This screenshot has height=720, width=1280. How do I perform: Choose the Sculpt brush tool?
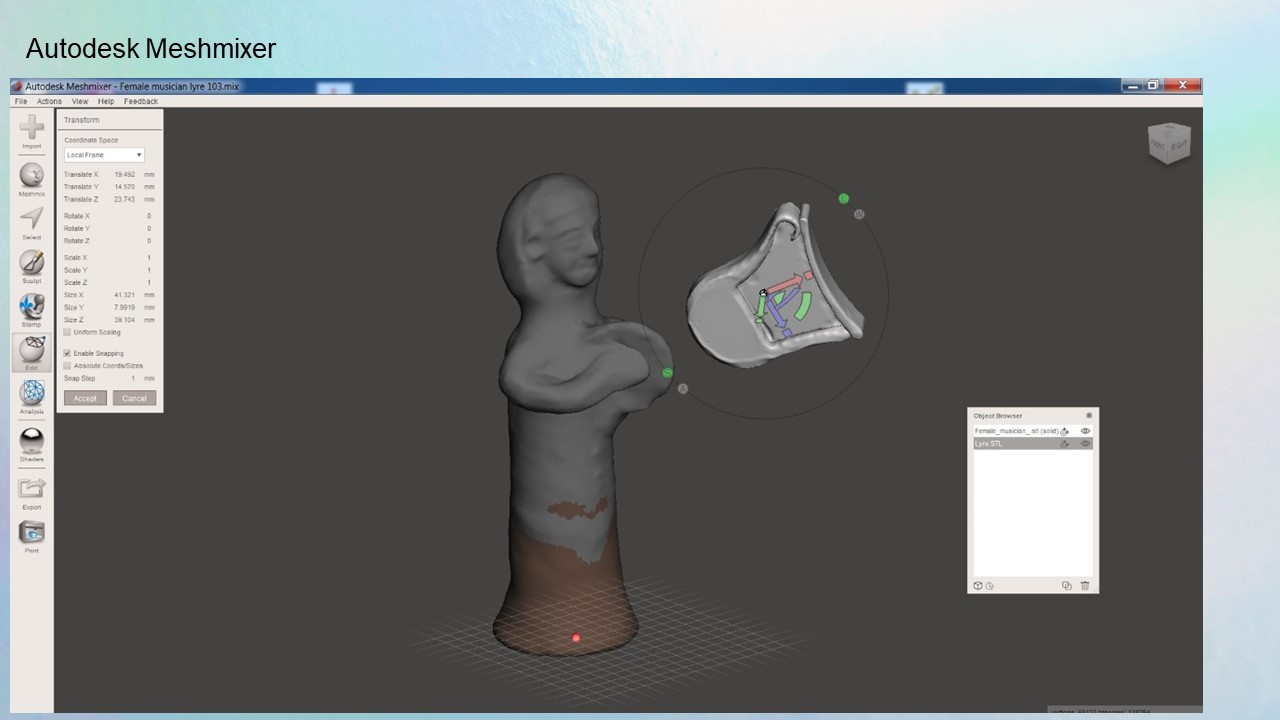(32, 263)
